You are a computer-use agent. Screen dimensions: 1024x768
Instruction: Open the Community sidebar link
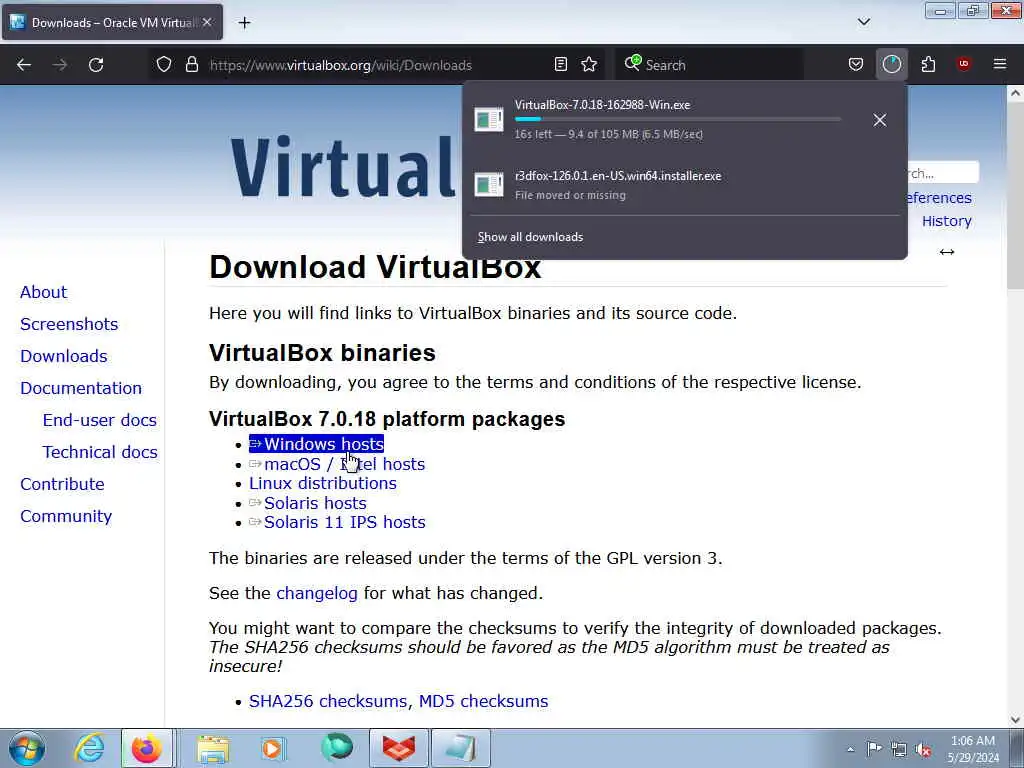point(66,516)
